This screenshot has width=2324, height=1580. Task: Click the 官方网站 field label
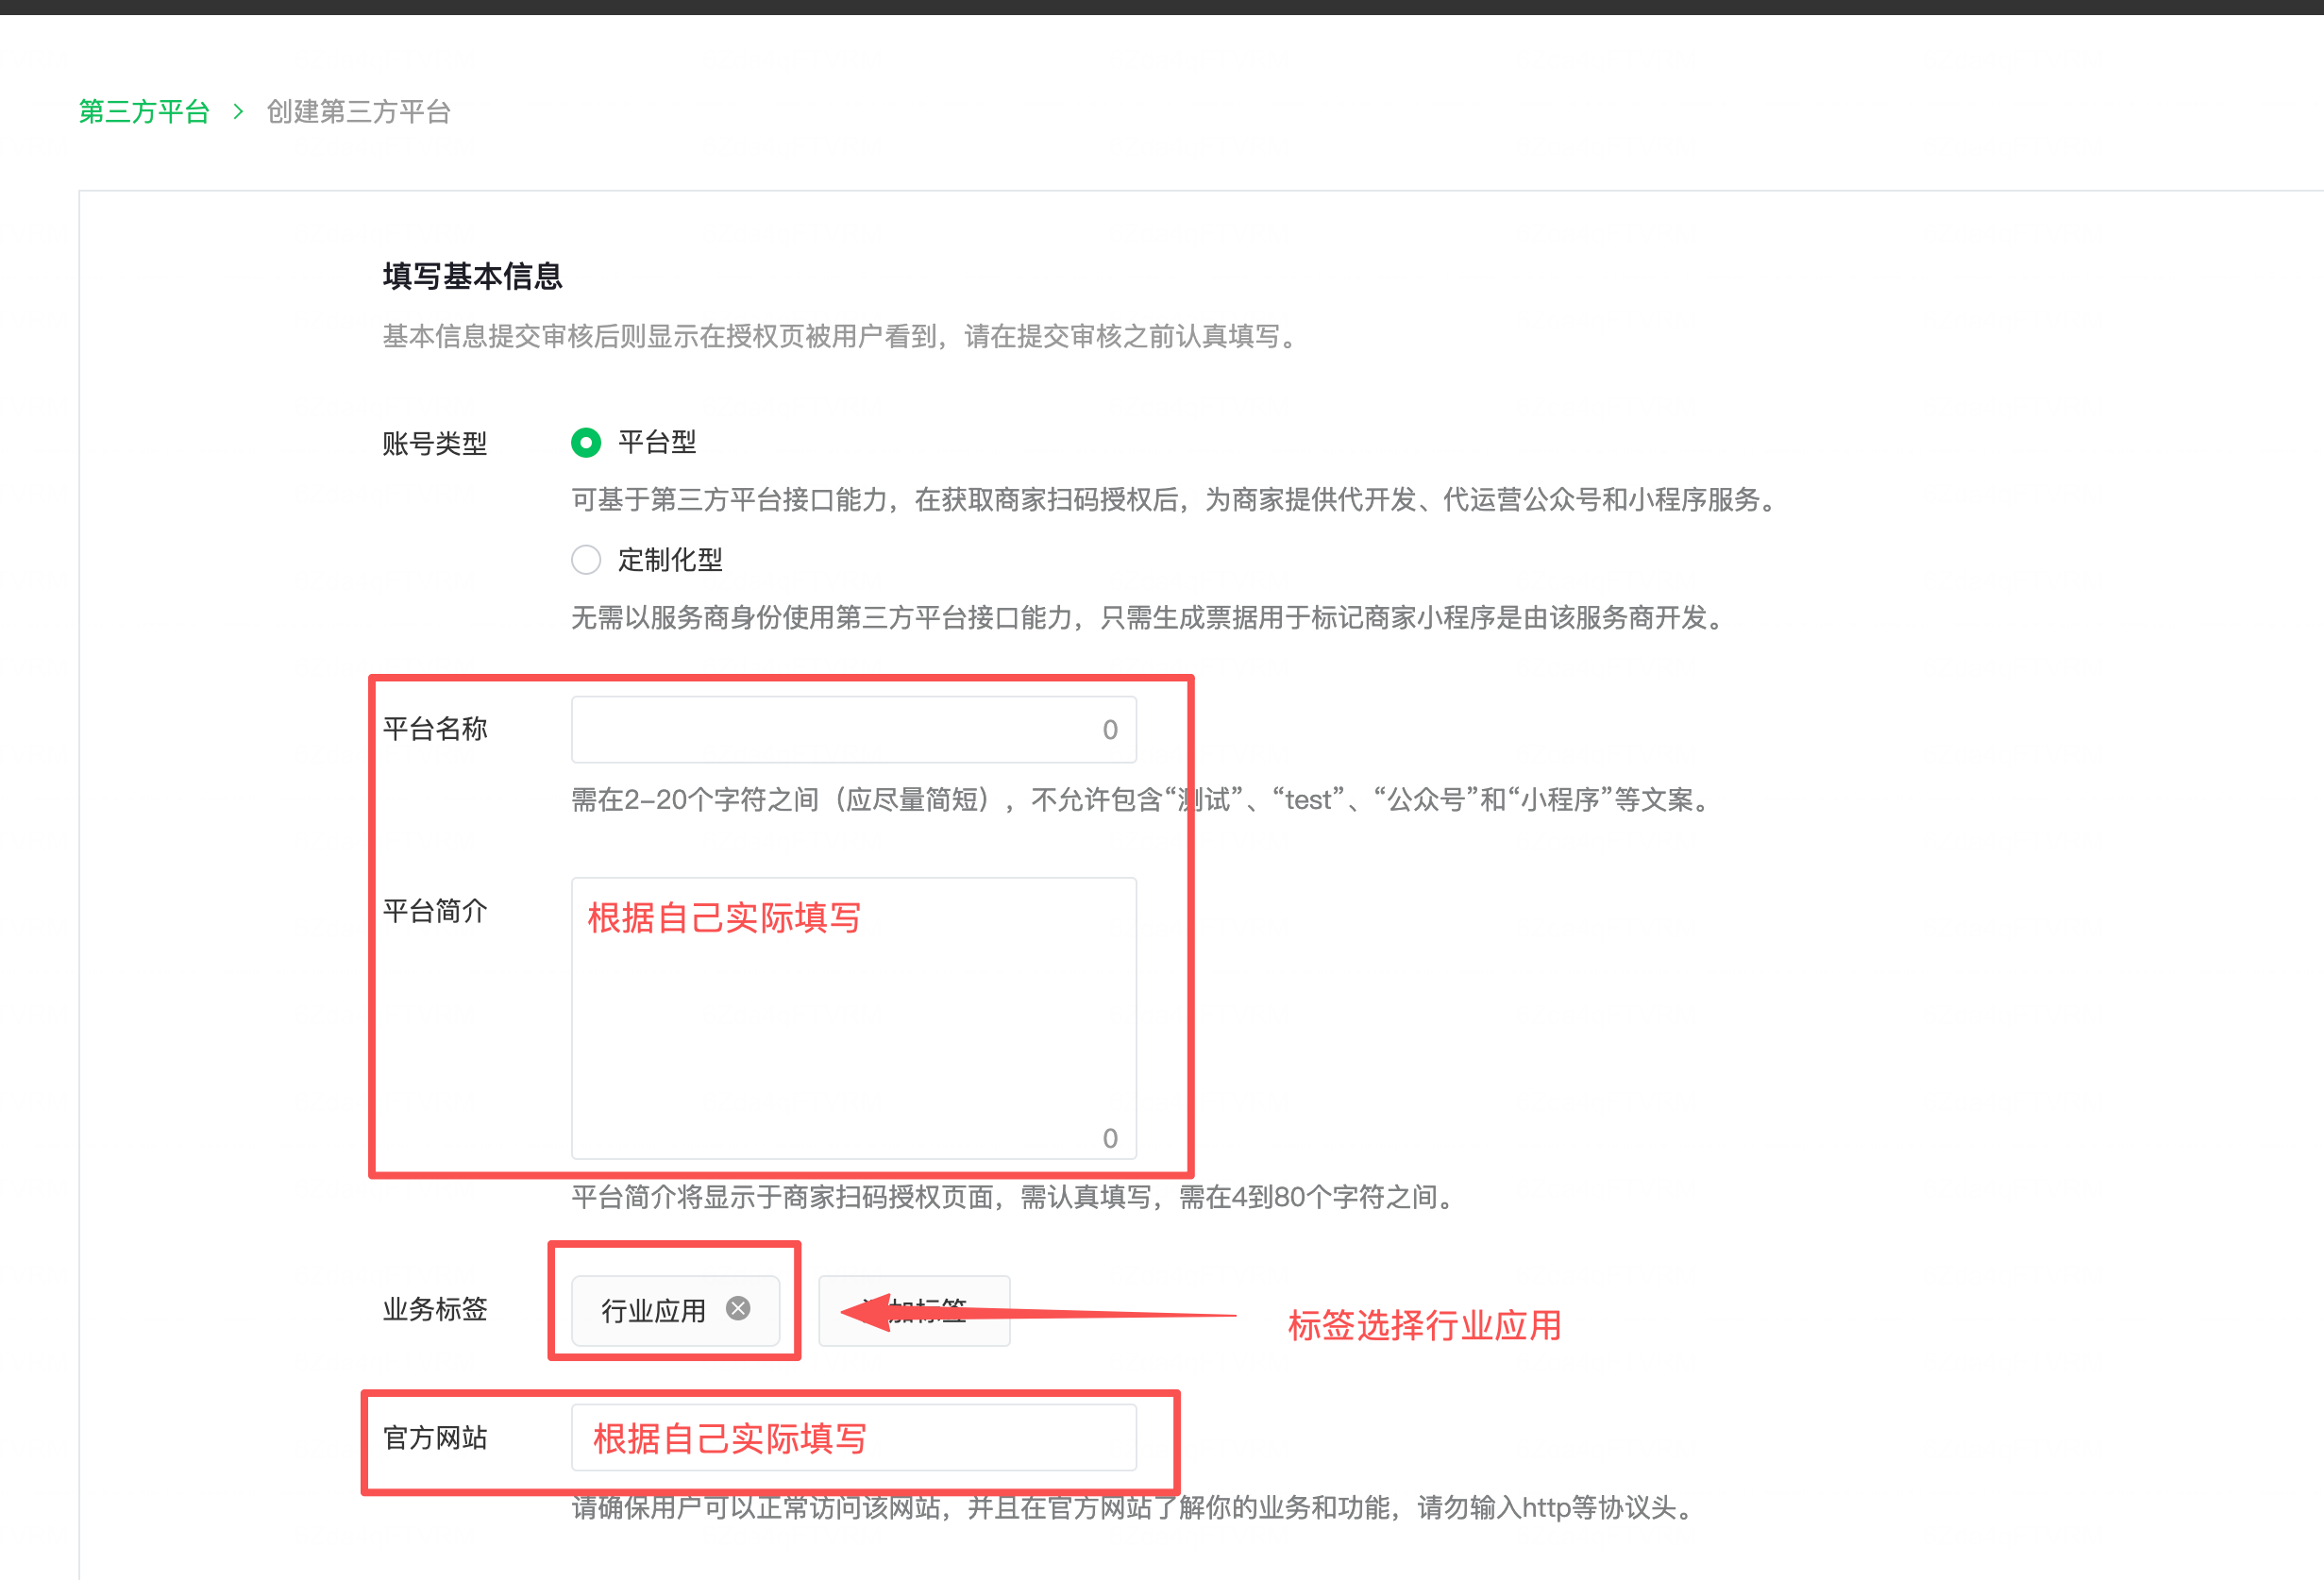[x=435, y=1438]
